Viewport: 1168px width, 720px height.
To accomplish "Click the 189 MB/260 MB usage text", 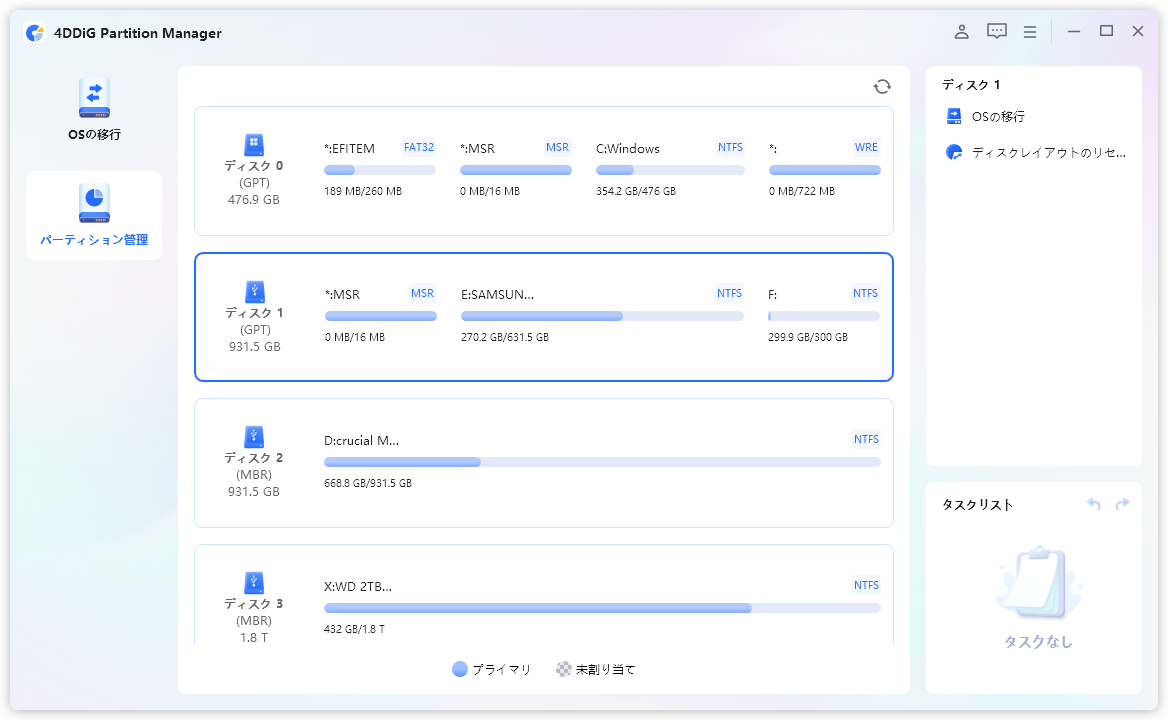I will click(363, 191).
